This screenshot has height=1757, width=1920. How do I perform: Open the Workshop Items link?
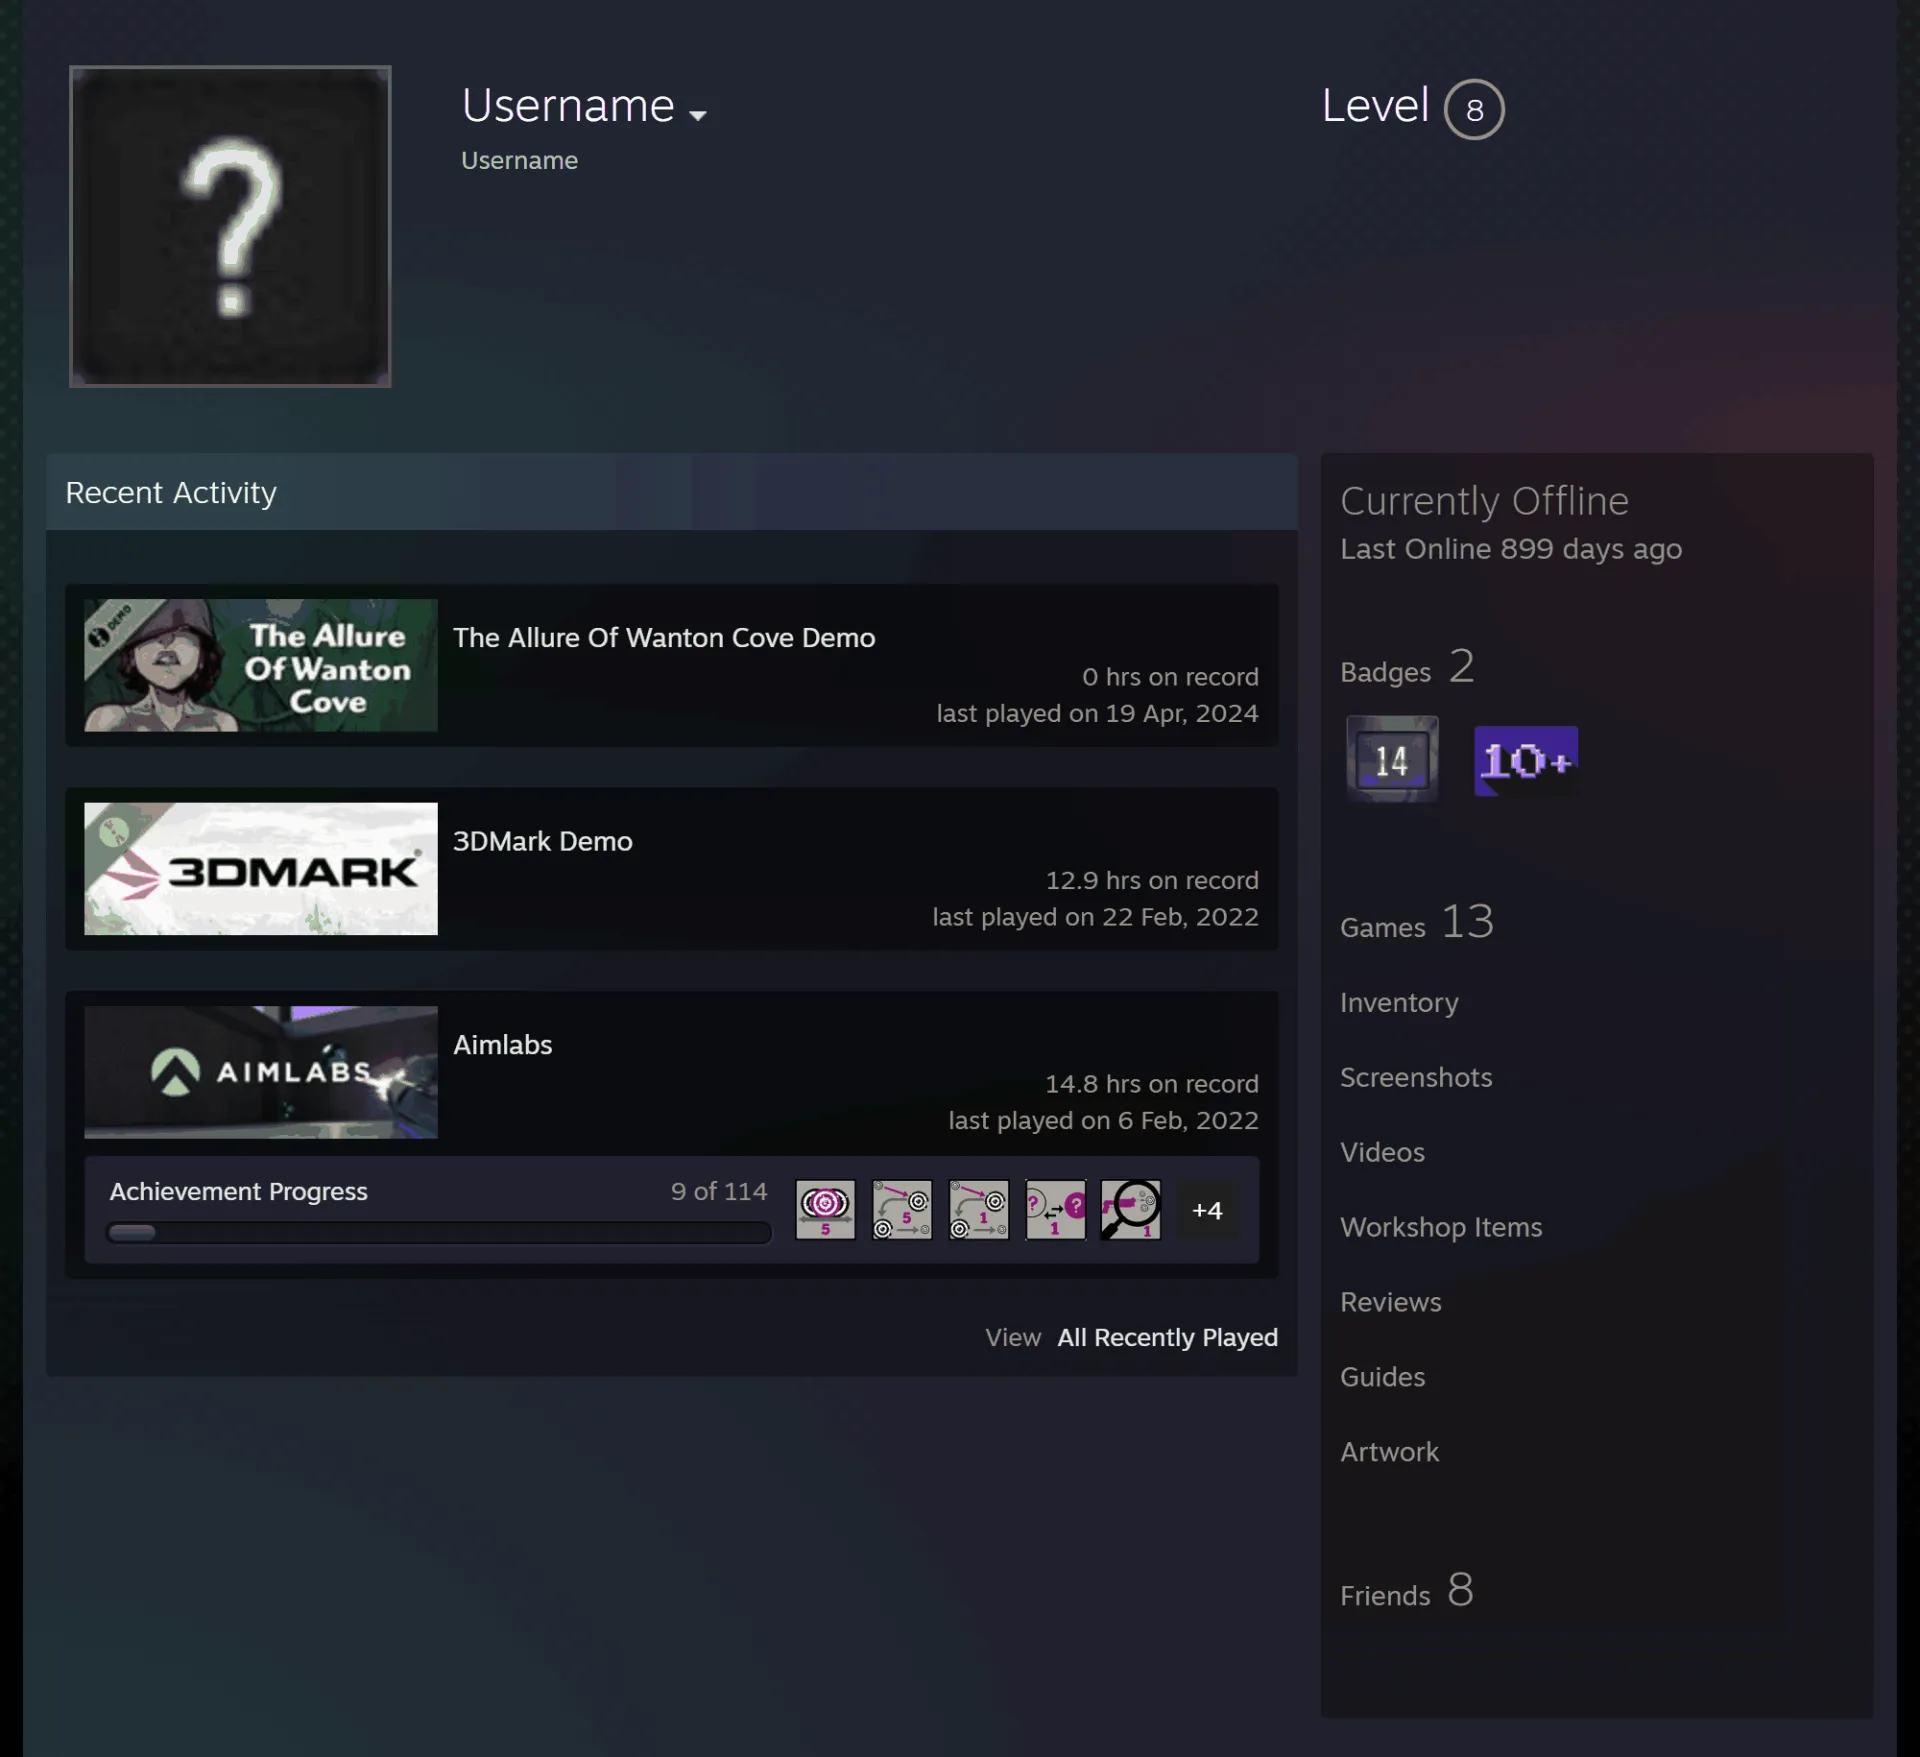[x=1441, y=1227]
